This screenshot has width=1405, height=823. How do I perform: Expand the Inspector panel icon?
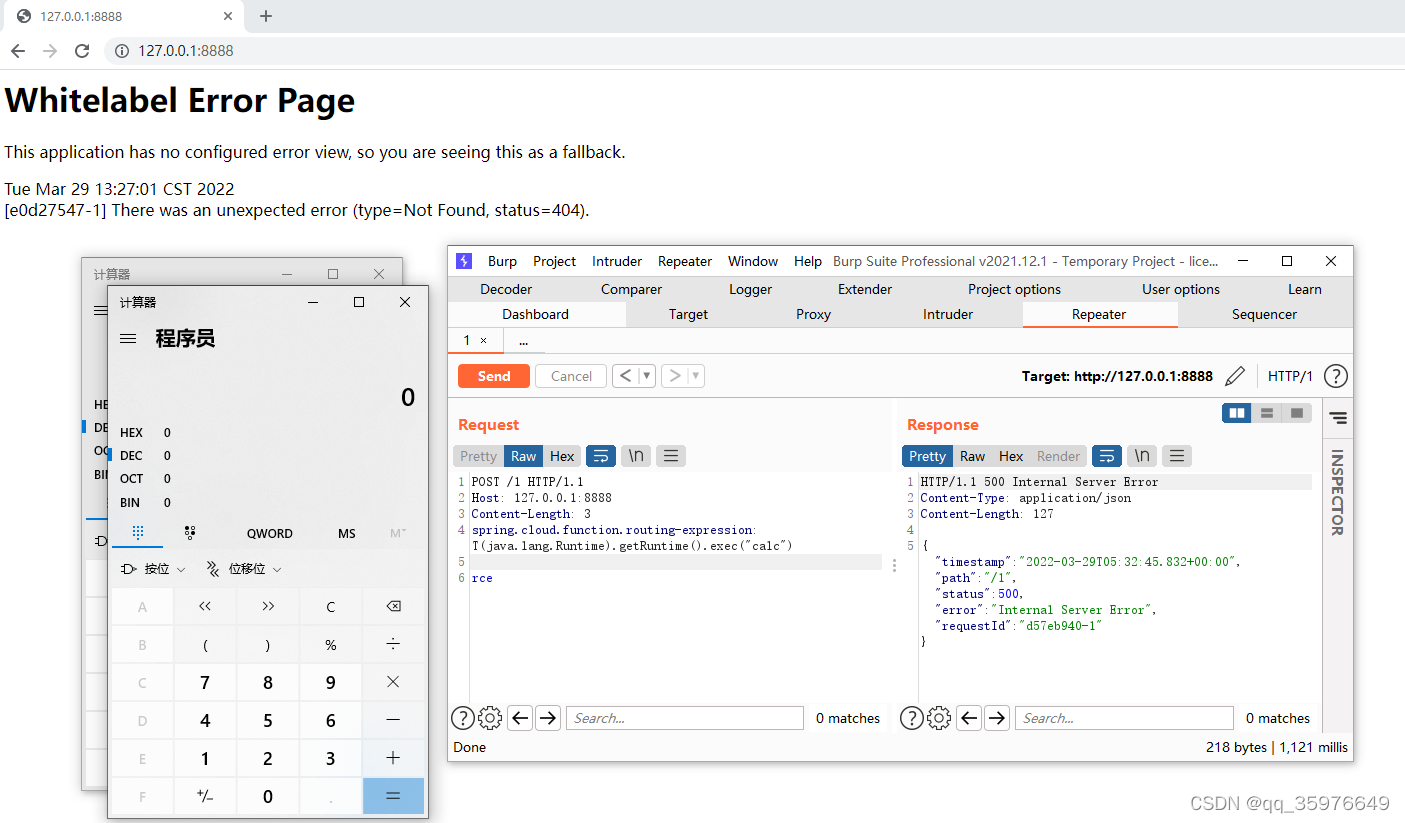(x=1338, y=418)
